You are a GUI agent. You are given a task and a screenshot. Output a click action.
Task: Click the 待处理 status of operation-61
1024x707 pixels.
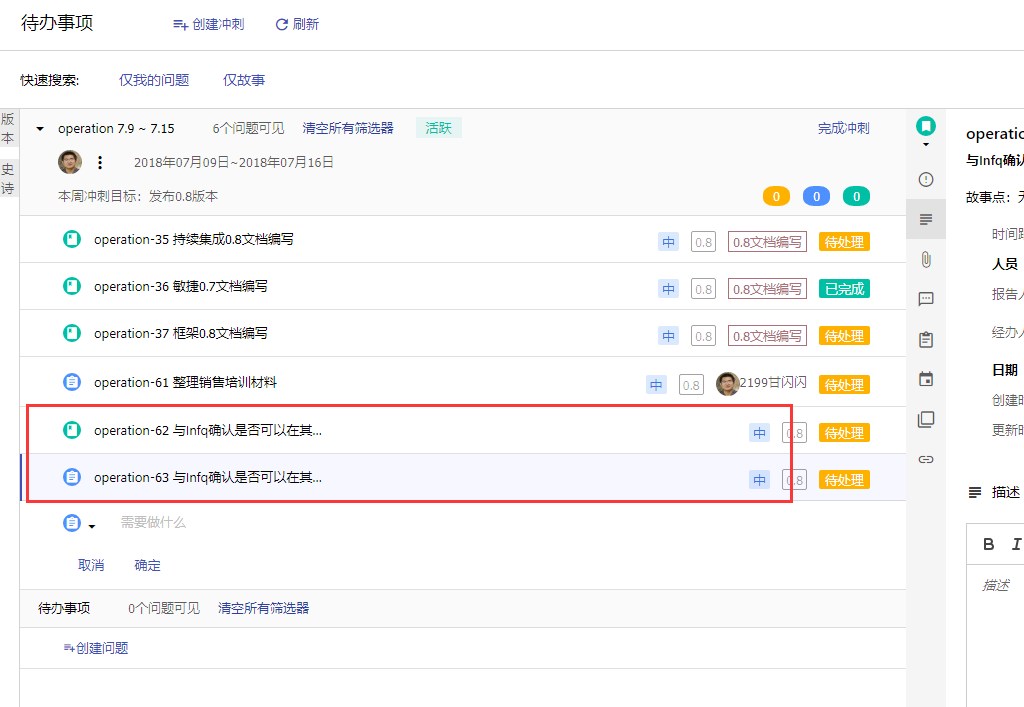(x=844, y=385)
